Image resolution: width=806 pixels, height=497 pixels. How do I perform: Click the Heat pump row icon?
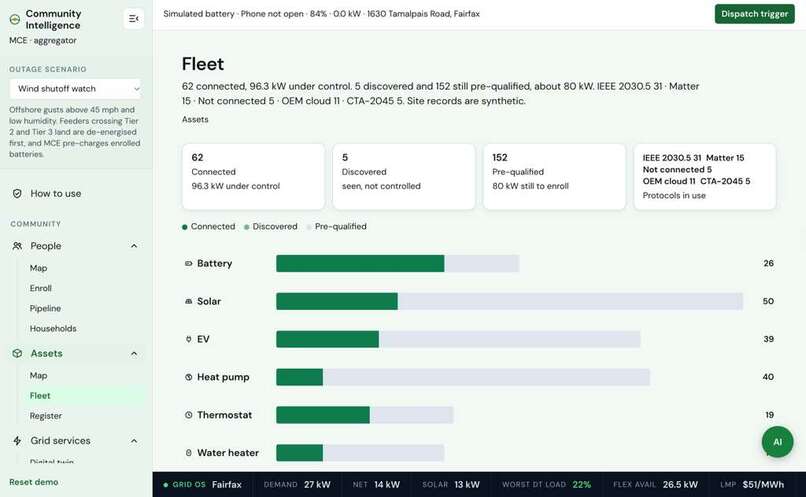coord(188,377)
